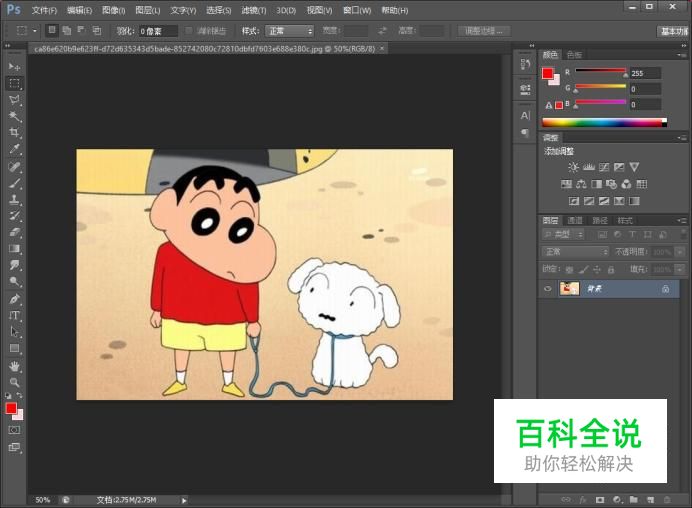The width and height of the screenshot is (692, 508).
Task: Click the feather value input field
Action: pyautogui.click(x=158, y=31)
